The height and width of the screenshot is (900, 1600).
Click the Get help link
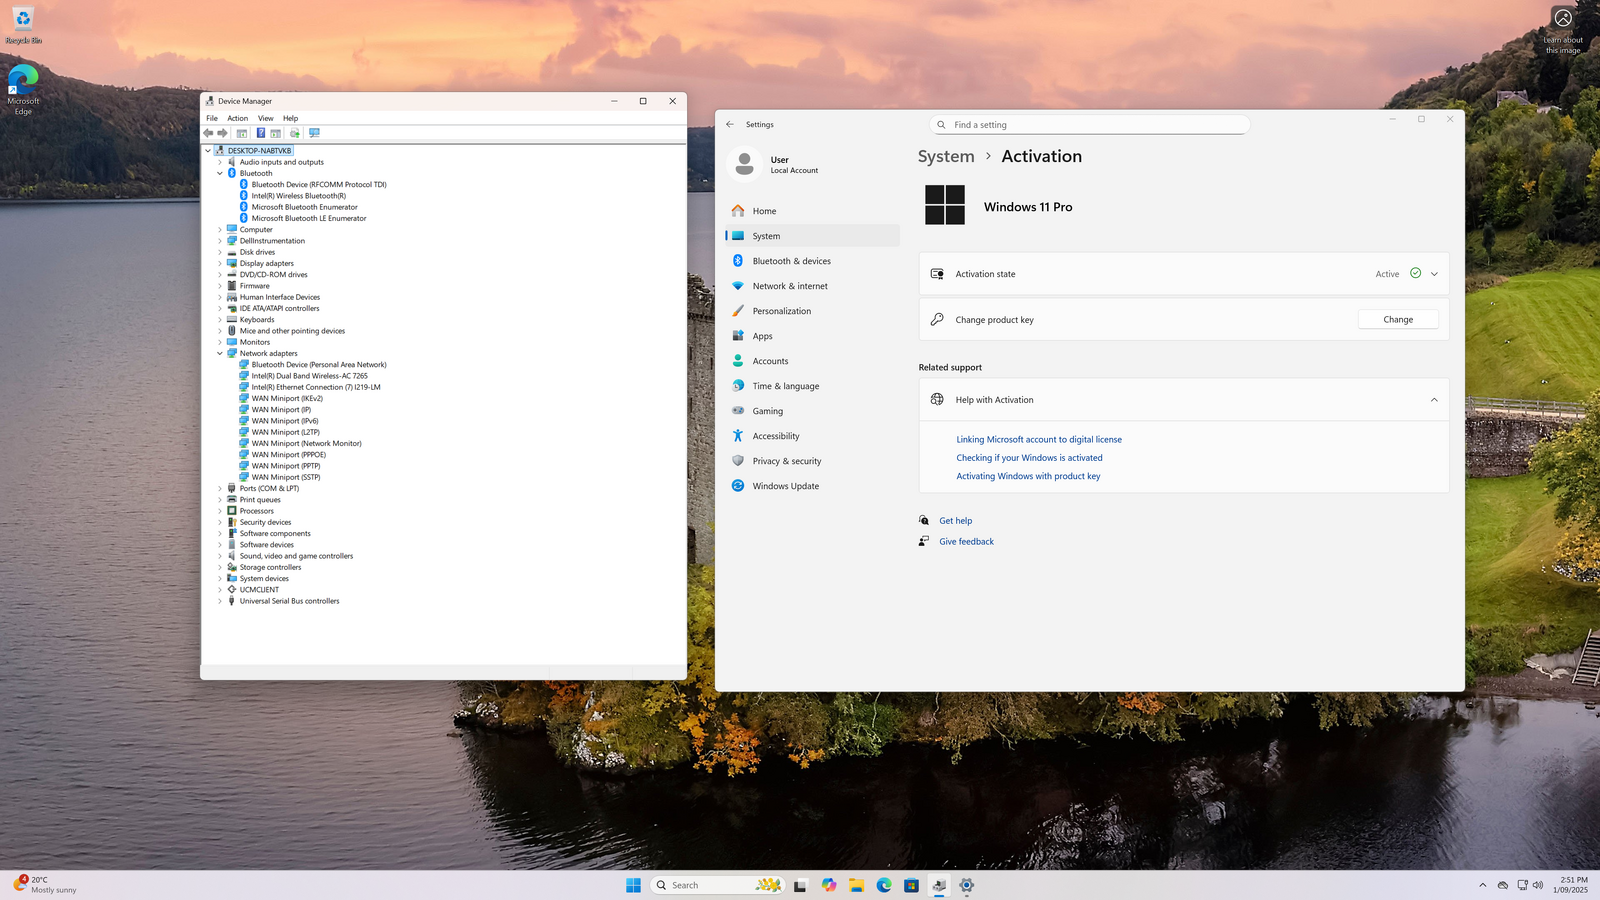[x=955, y=521]
